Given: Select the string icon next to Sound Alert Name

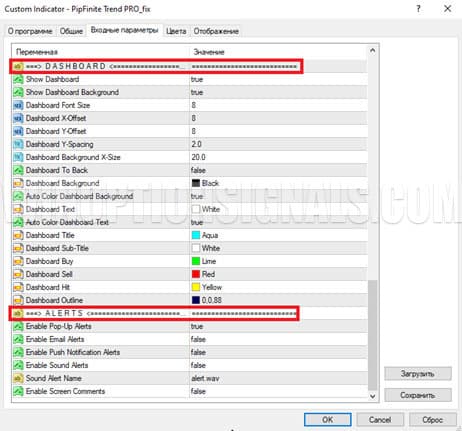Looking at the screenshot, I should [18, 378].
